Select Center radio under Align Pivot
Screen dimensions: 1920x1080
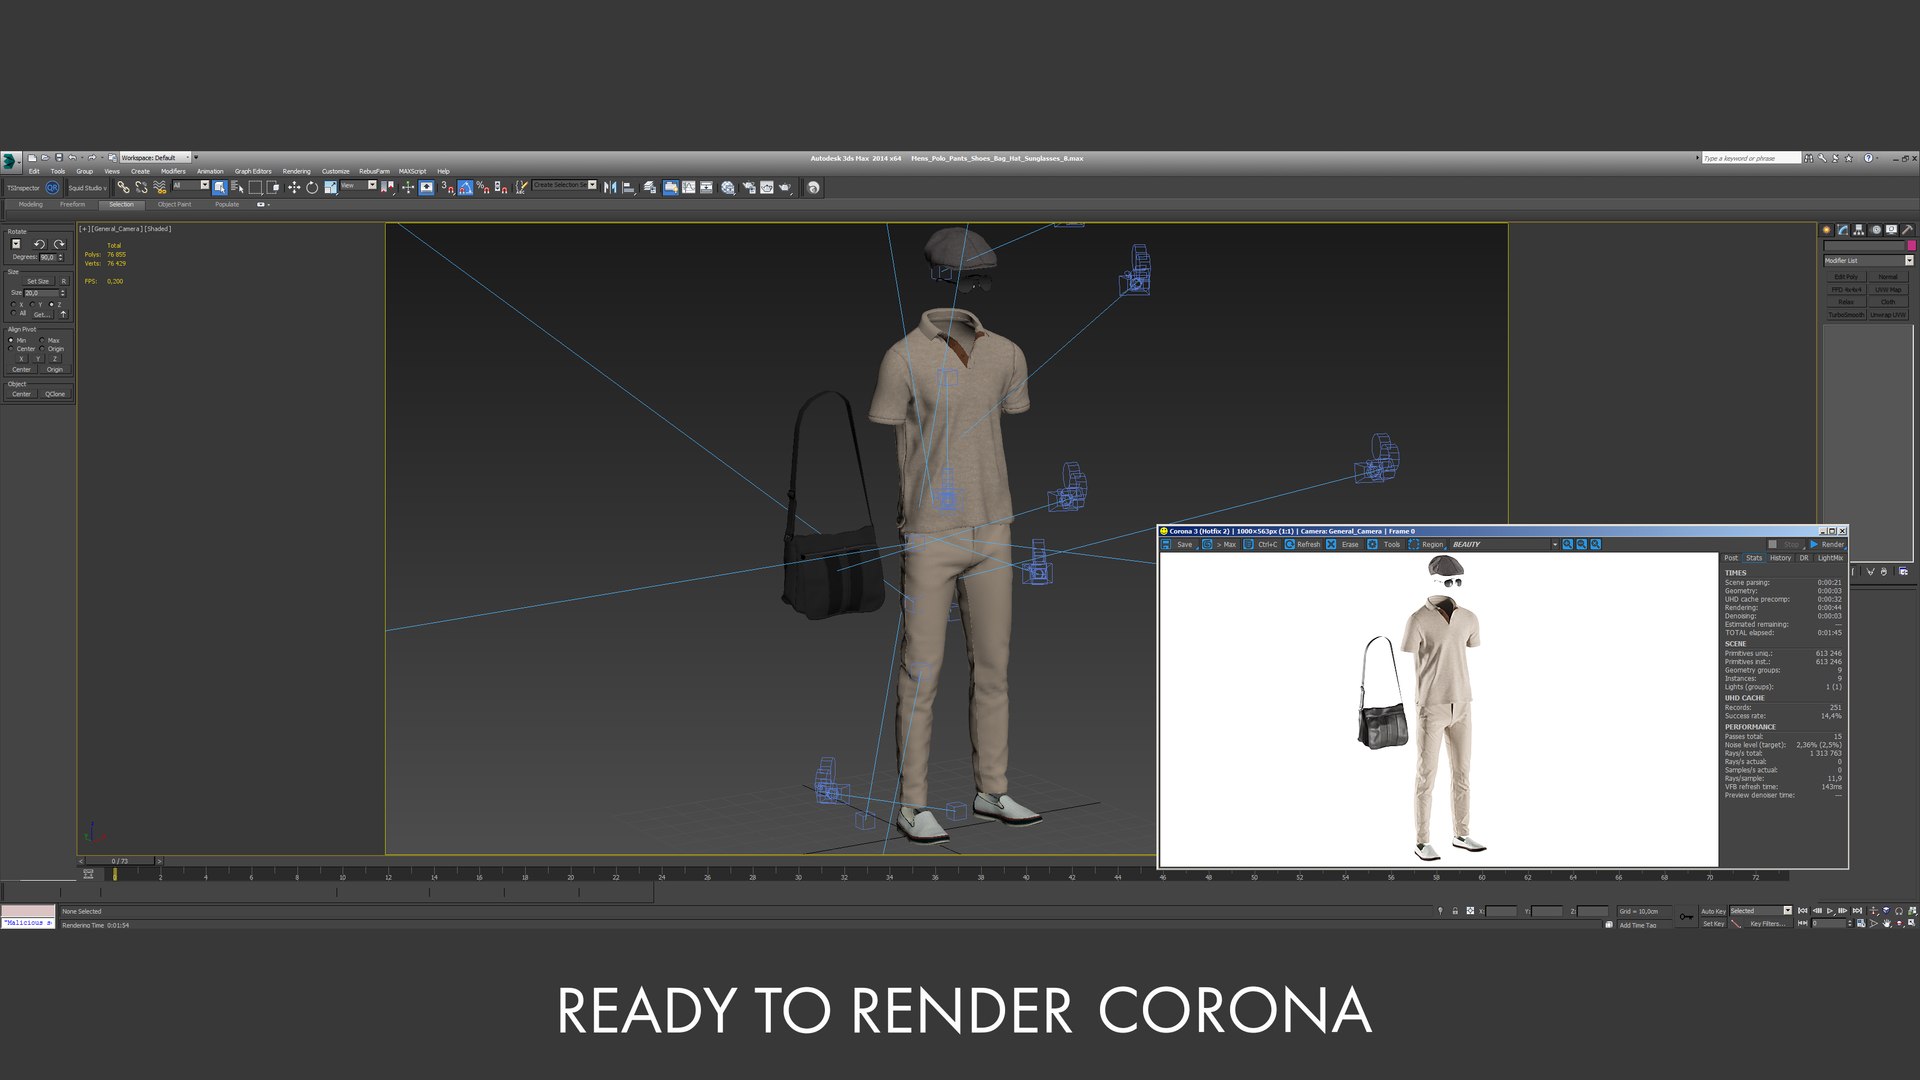click(x=11, y=349)
